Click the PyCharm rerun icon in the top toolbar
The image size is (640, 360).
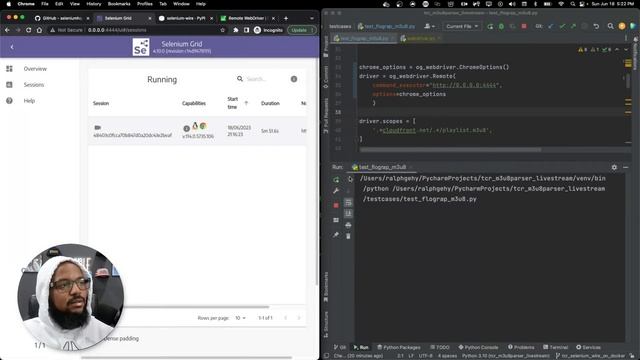click(490, 26)
